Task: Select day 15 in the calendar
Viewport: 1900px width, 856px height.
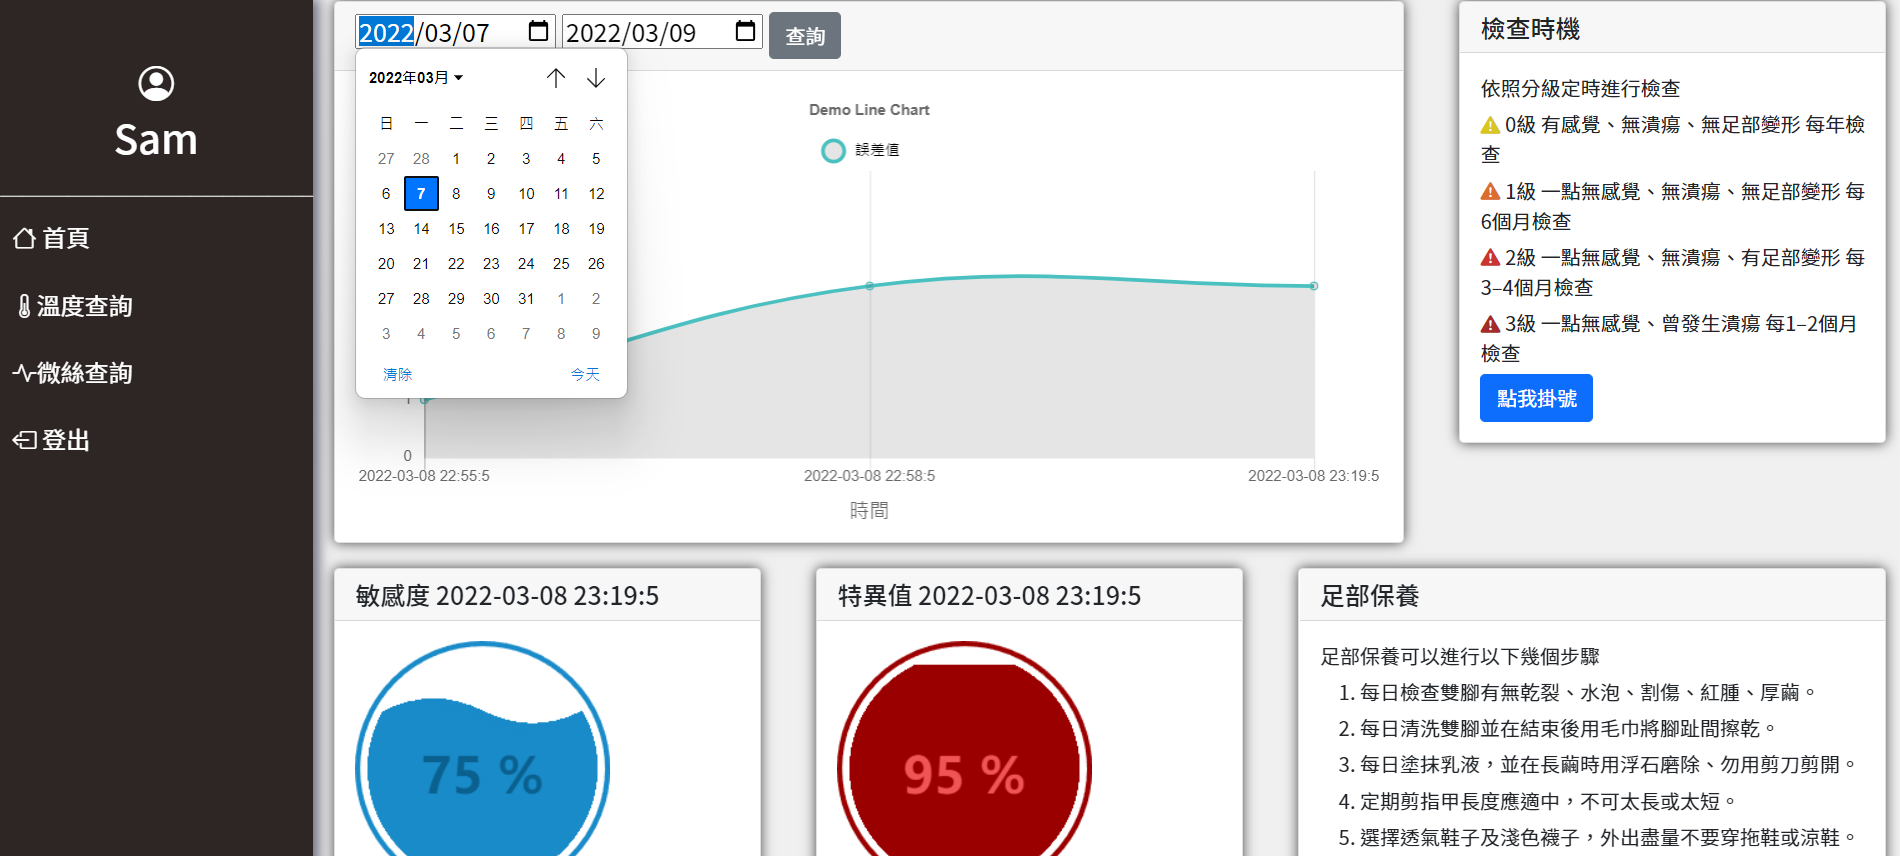Action: (456, 229)
